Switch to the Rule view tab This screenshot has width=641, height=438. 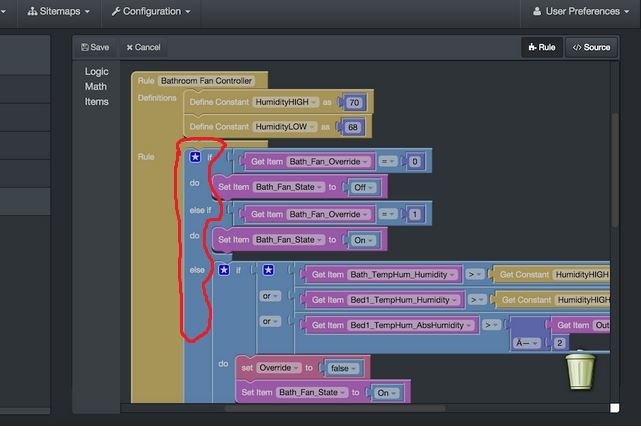(x=542, y=47)
